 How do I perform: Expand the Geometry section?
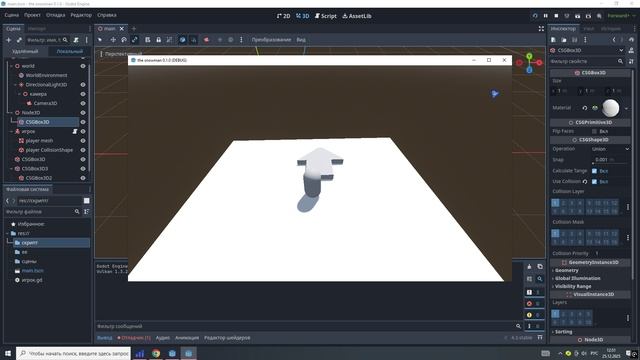pyautogui.click(x=567, y=271)
